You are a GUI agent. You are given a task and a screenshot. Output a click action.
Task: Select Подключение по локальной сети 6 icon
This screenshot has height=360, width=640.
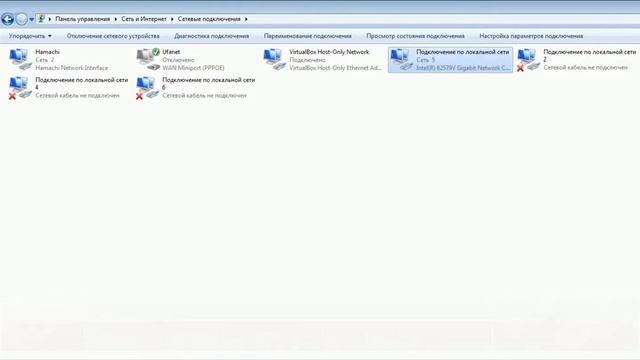pyautogui.click(x=147, y=88)
